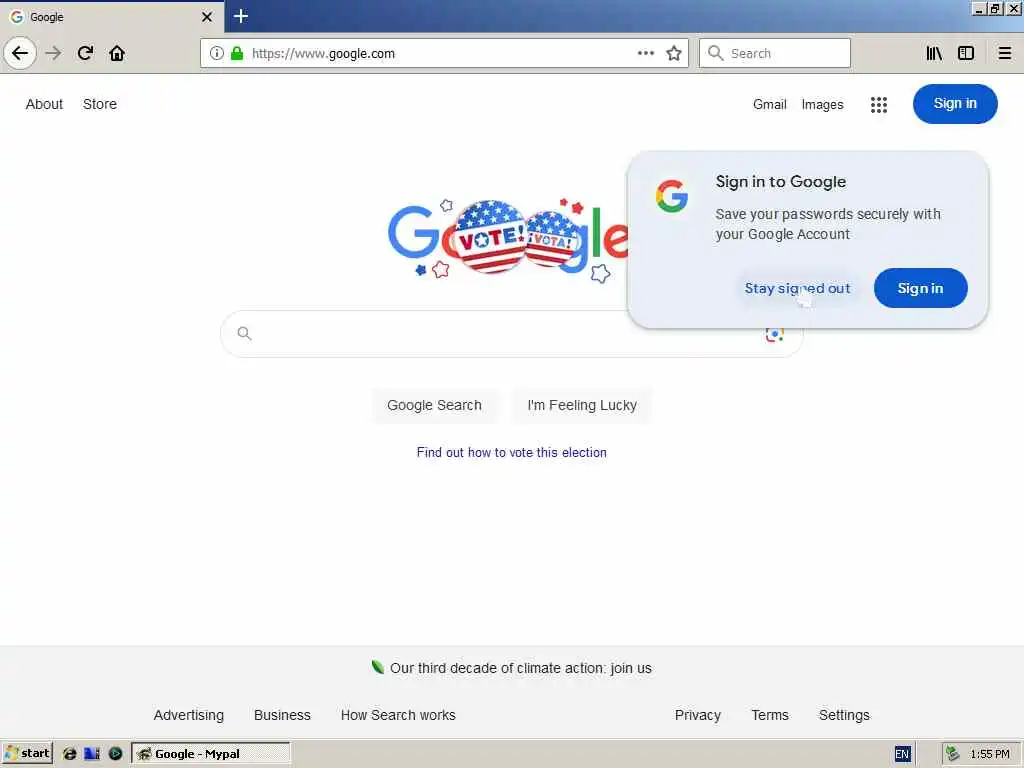This screenshot has height=768, width=1024.
Task: Open the Windows start menu
Action: tap(27, 754)
